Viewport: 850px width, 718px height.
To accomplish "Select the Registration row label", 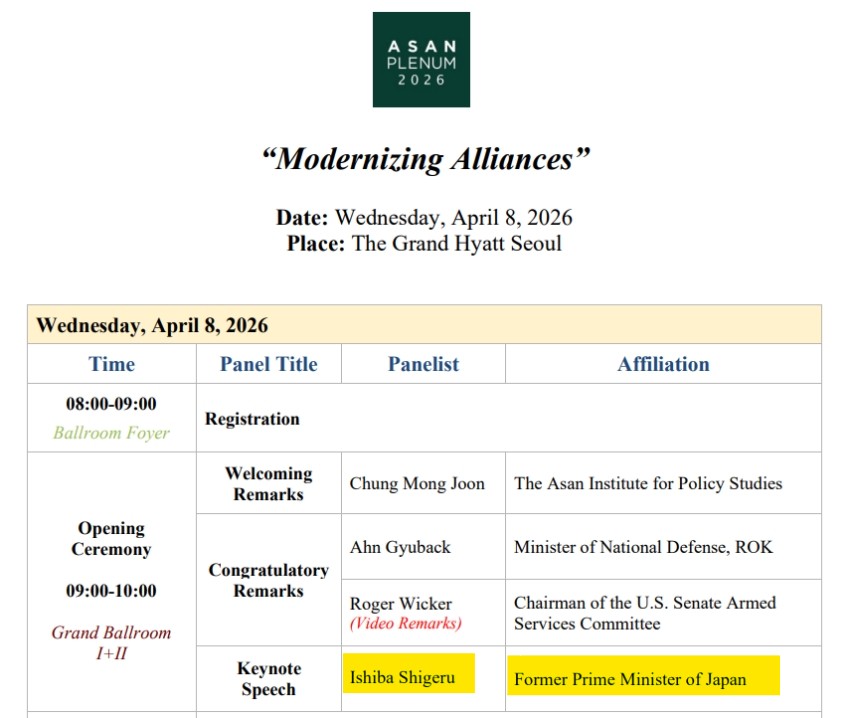I will pyautogui.click(x=252, y=419).
